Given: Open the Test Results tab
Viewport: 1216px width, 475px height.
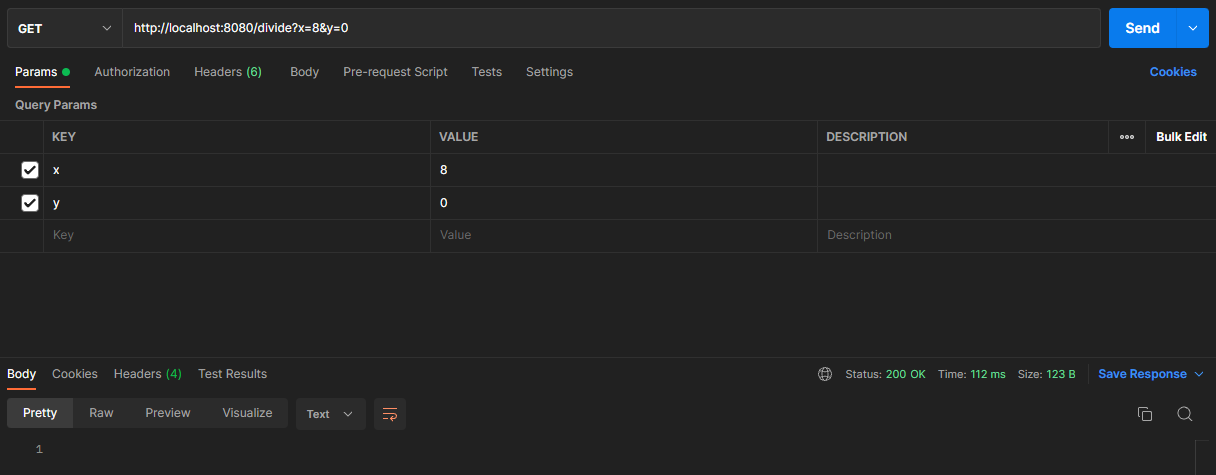Looking at the screenshot, I should coord(232,374).
